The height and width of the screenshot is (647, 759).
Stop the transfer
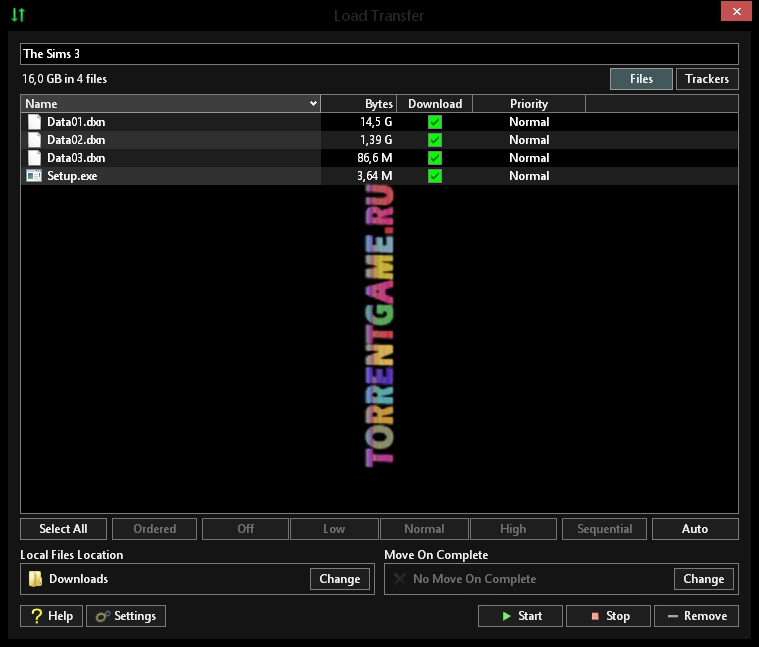pos(608,616)
